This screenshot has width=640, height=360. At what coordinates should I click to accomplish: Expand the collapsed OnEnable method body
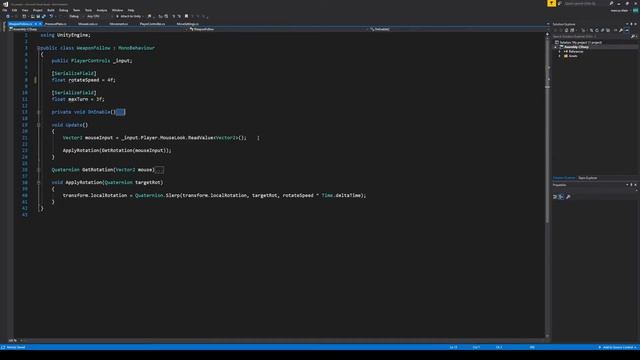(39, 112)
